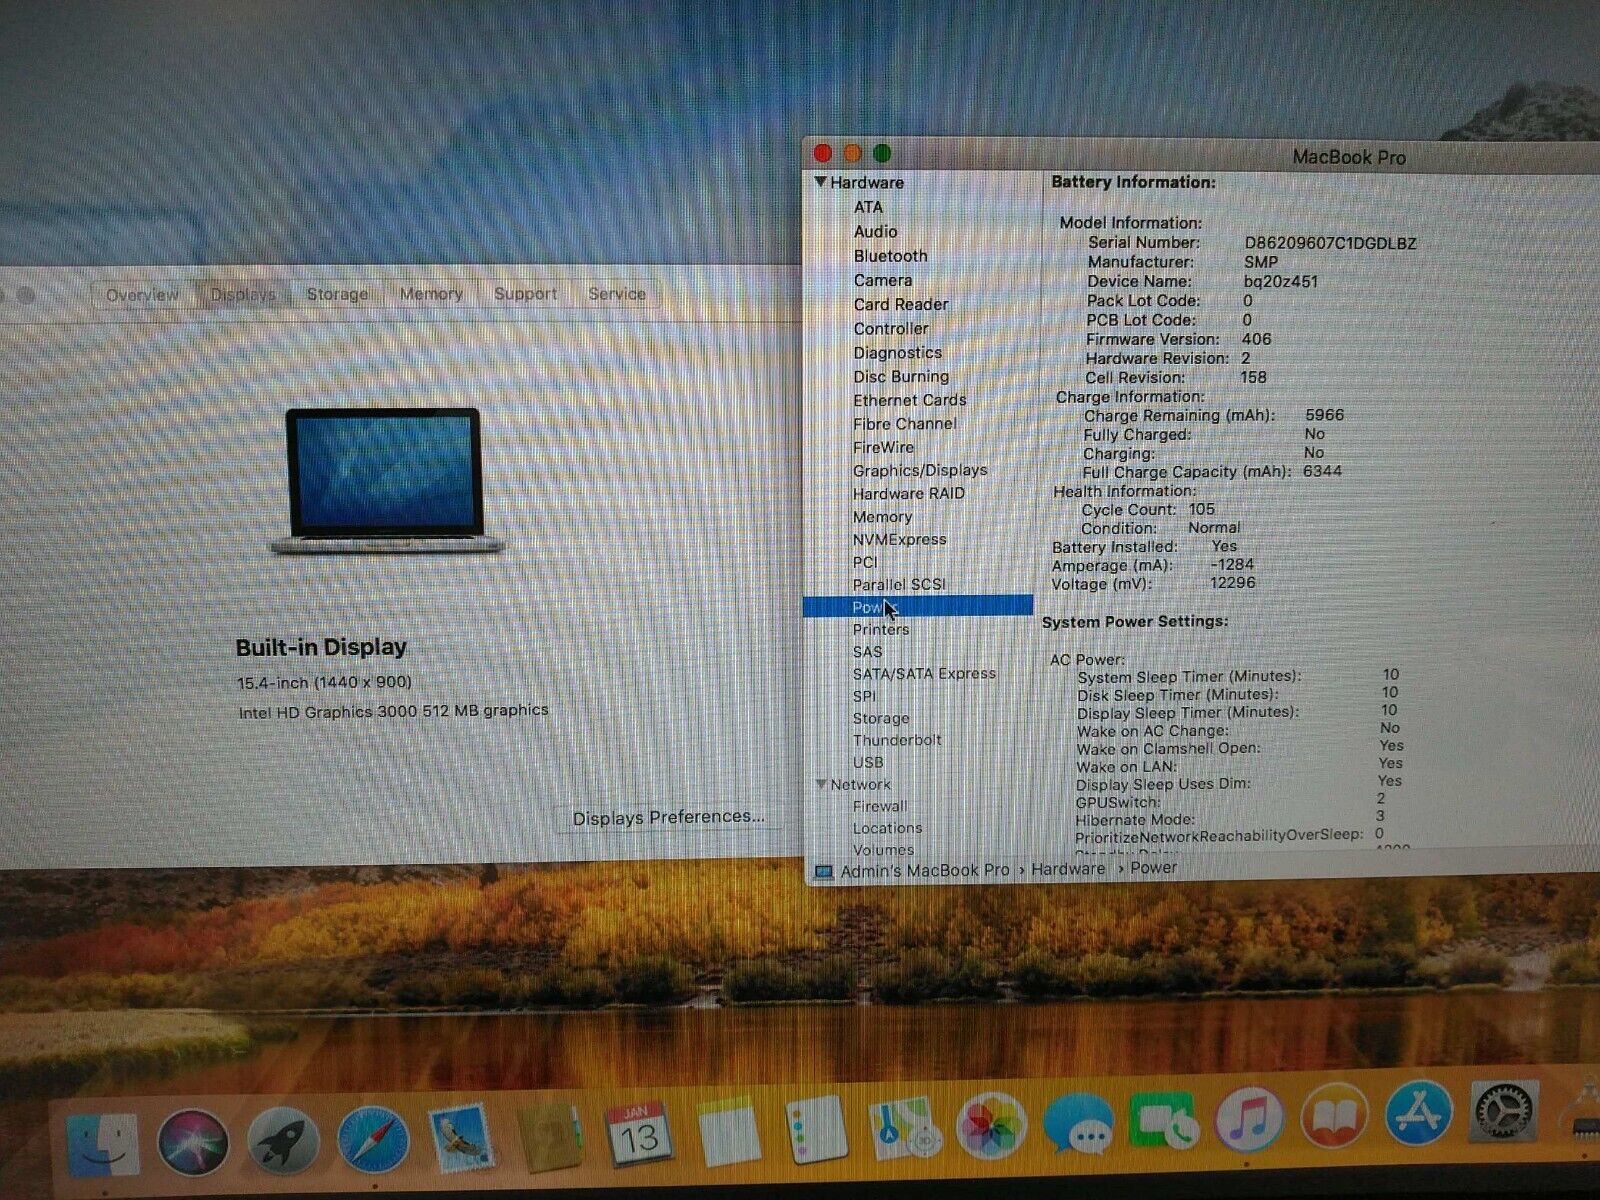
Task: Open iTunes music note icon
Action: tap(1250, 1120)
